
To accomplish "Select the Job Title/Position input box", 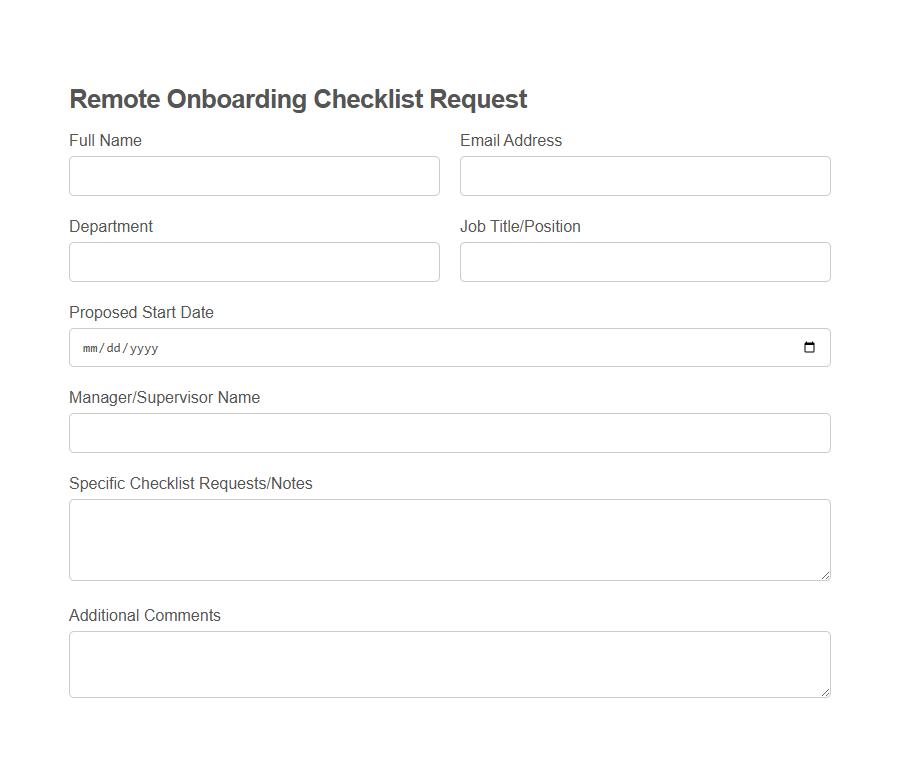I will 644,261.
